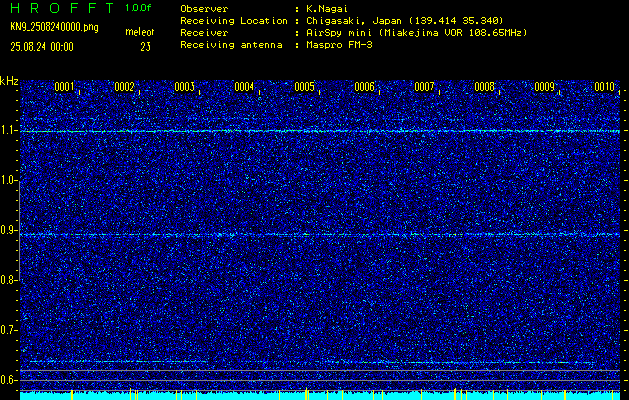Click the kHz axis unit label
The image size is (629, 400).
point(9,81)
